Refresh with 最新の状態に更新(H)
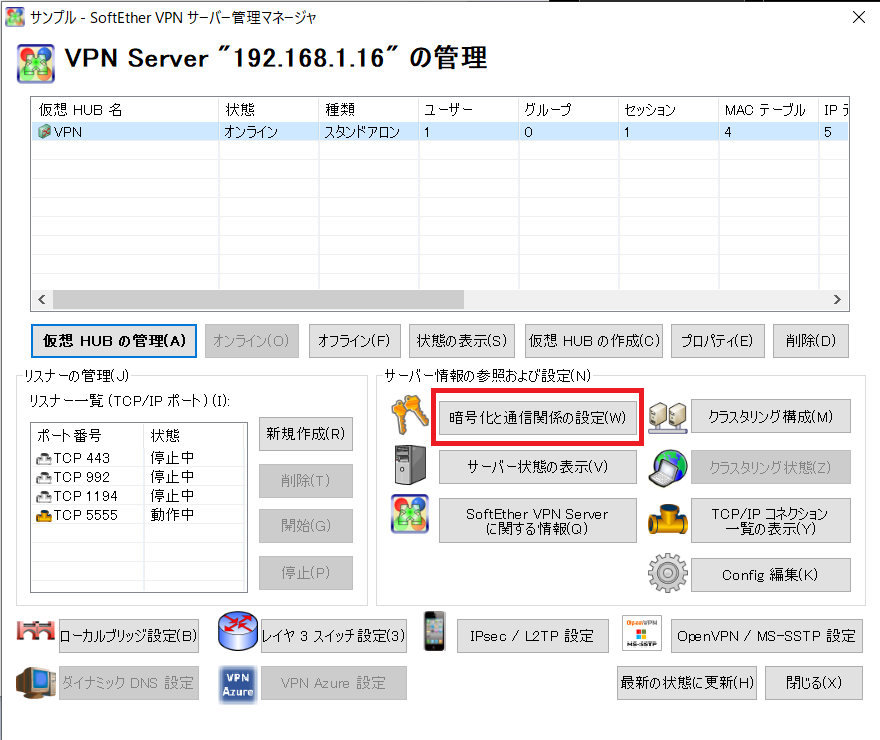880x740 pixels. click(687, 683)
